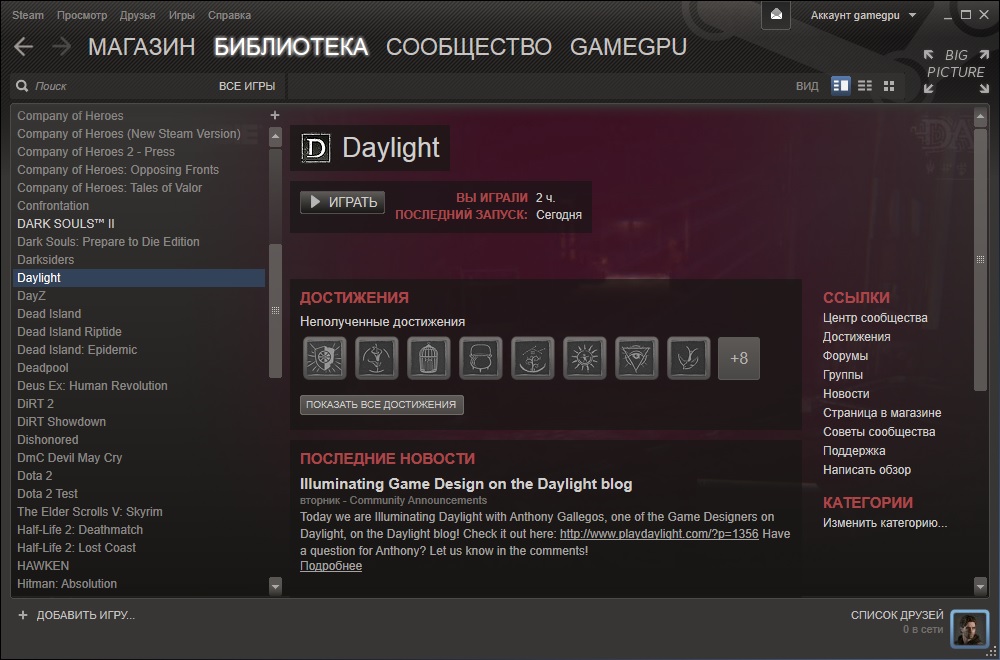Open the second locked achievement icon
1000x660 pixels.
[x=377, y=358]
